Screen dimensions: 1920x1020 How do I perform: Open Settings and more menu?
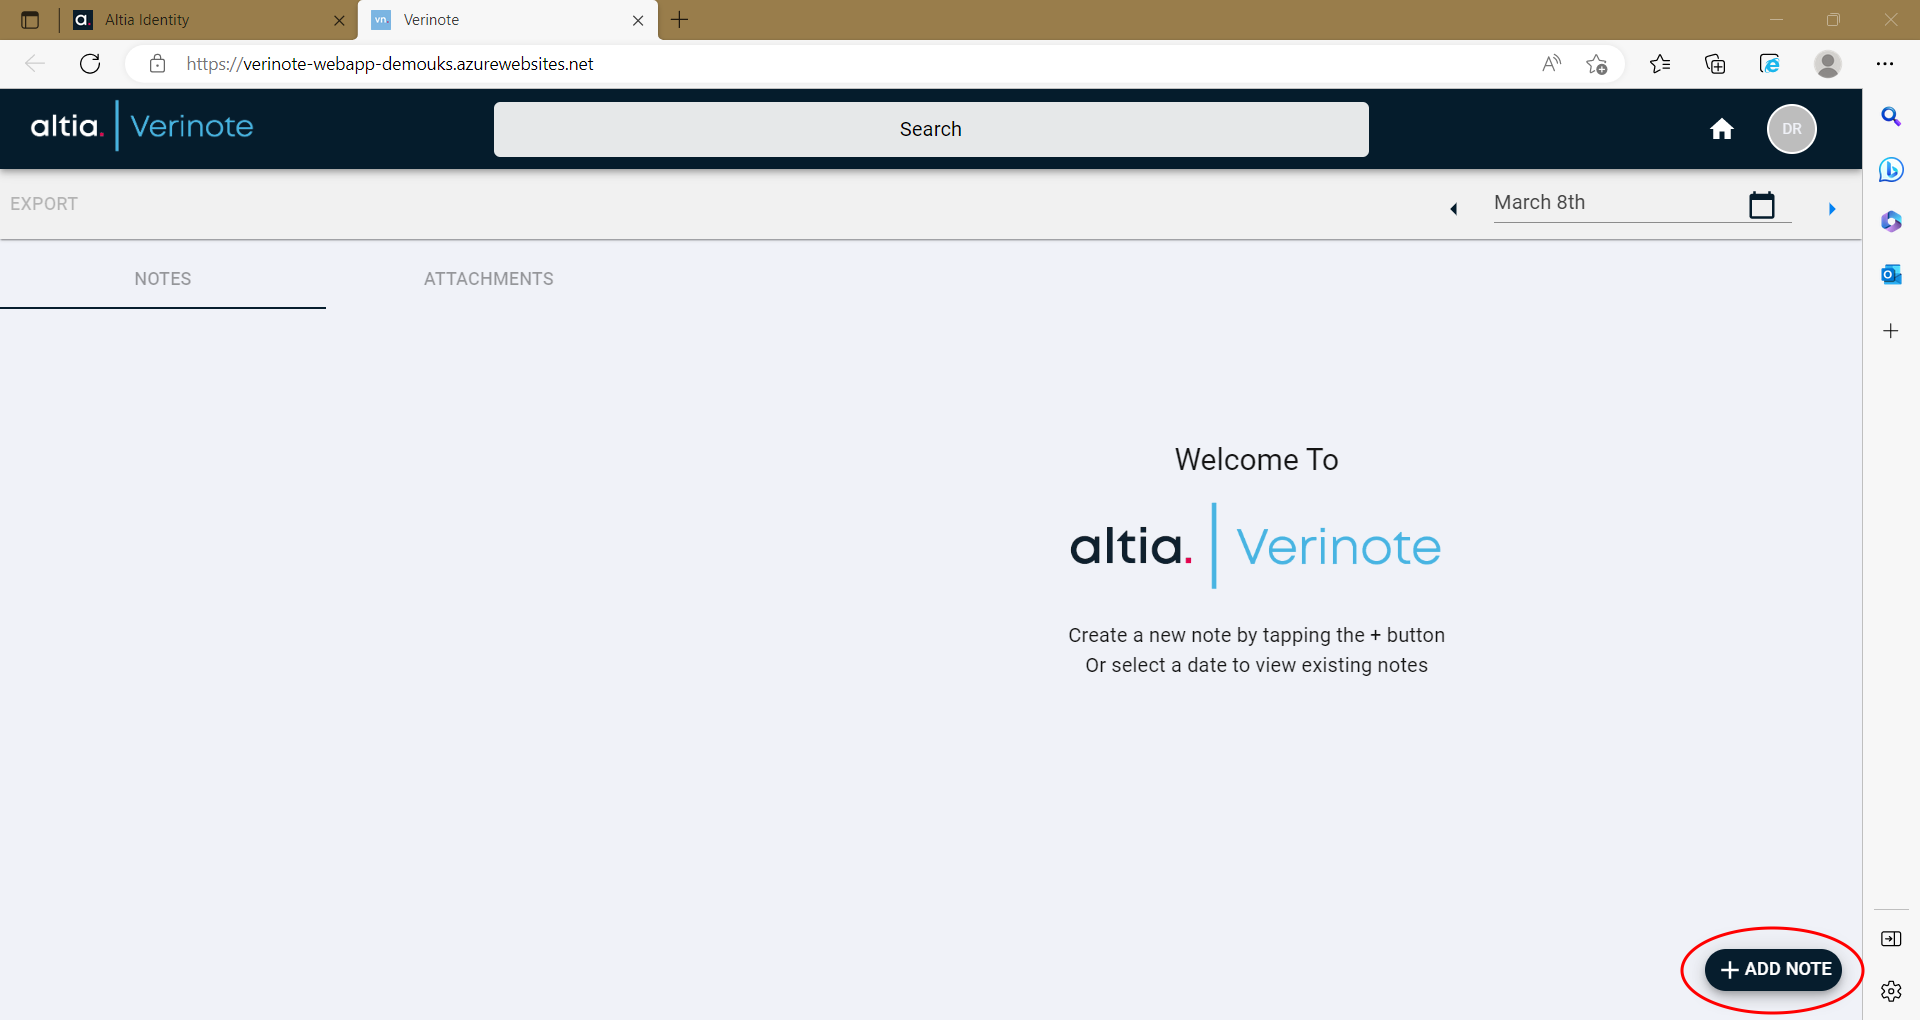pyautogui.click(x=1885, y=64)
